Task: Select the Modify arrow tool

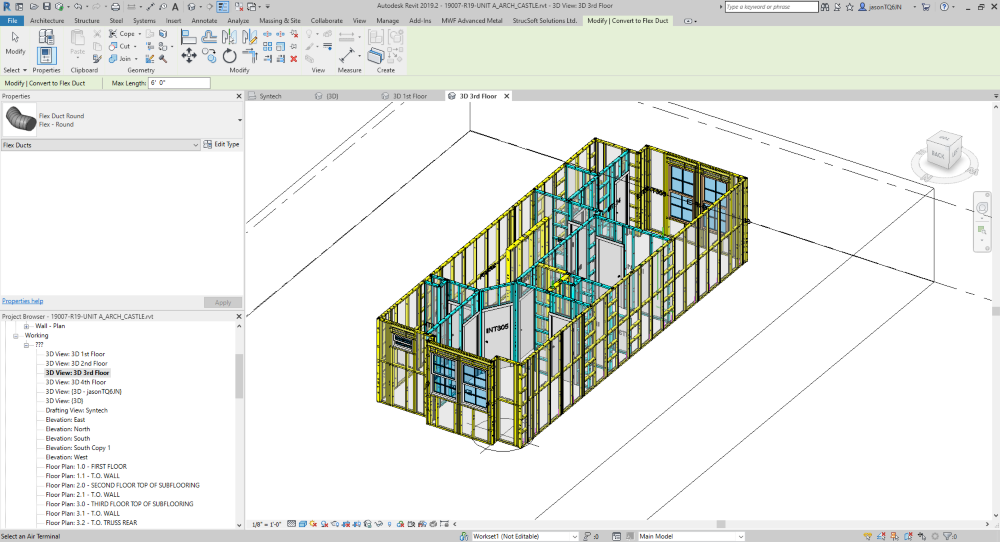Action: (15, 41)
